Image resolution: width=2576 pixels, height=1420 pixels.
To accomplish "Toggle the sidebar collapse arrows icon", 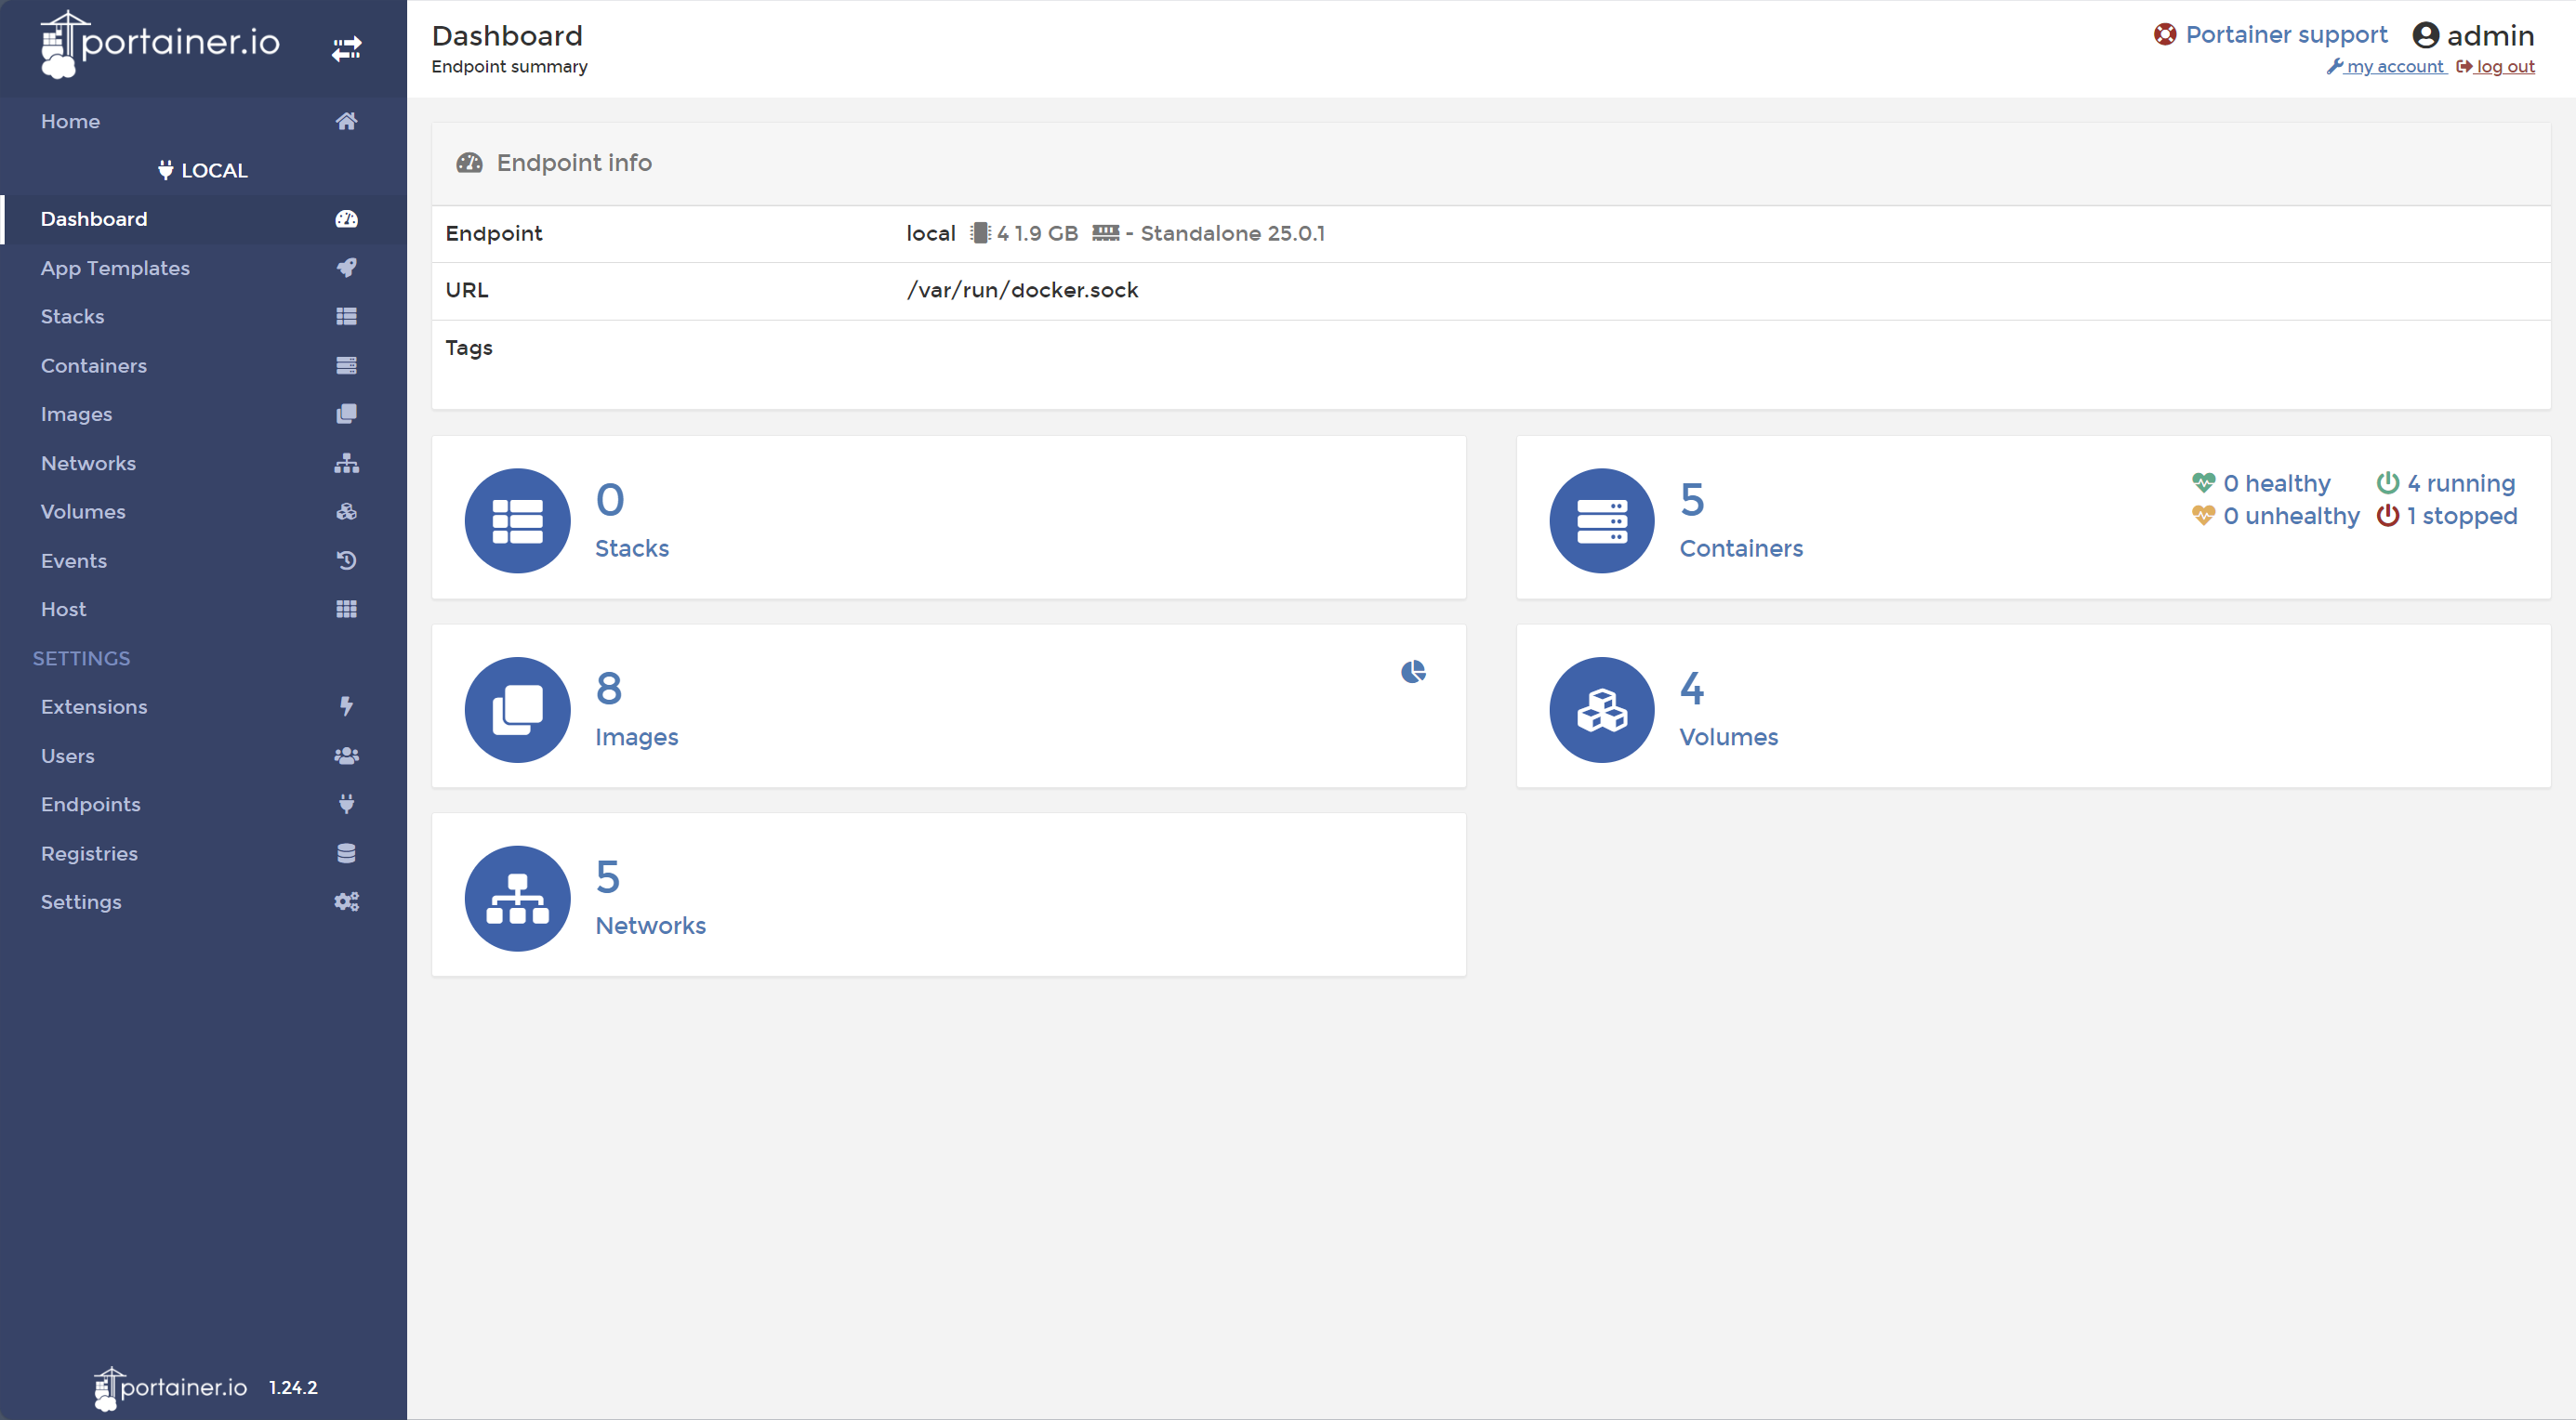I will click(346, 48).
